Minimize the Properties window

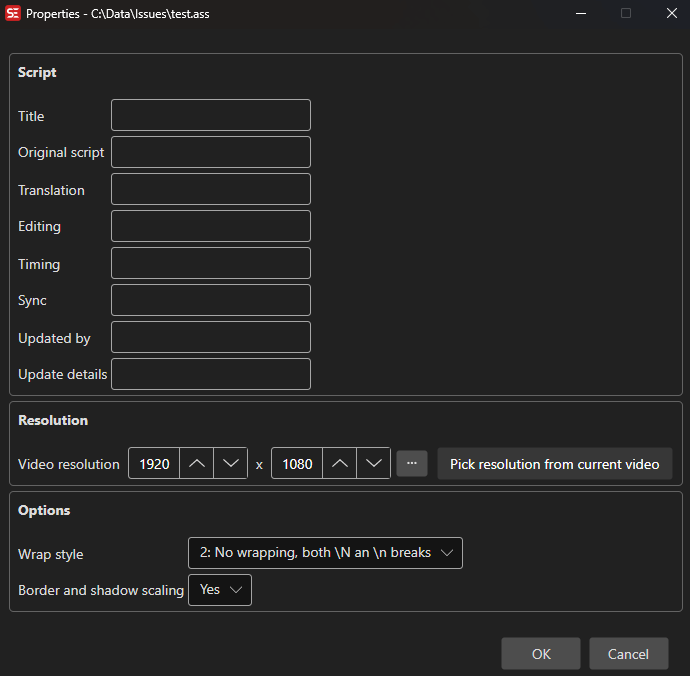581,13
